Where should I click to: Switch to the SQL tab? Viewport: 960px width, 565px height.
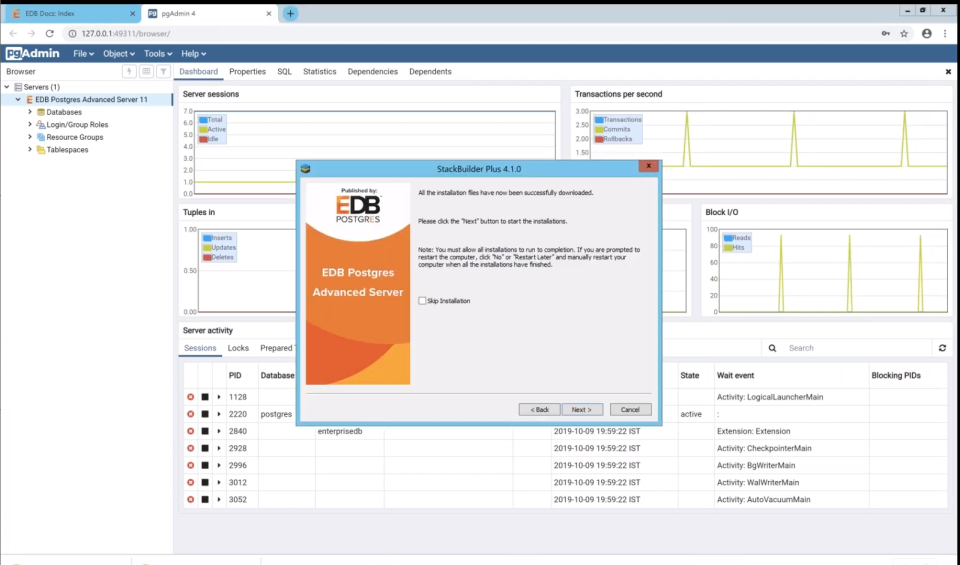point(284,72)
